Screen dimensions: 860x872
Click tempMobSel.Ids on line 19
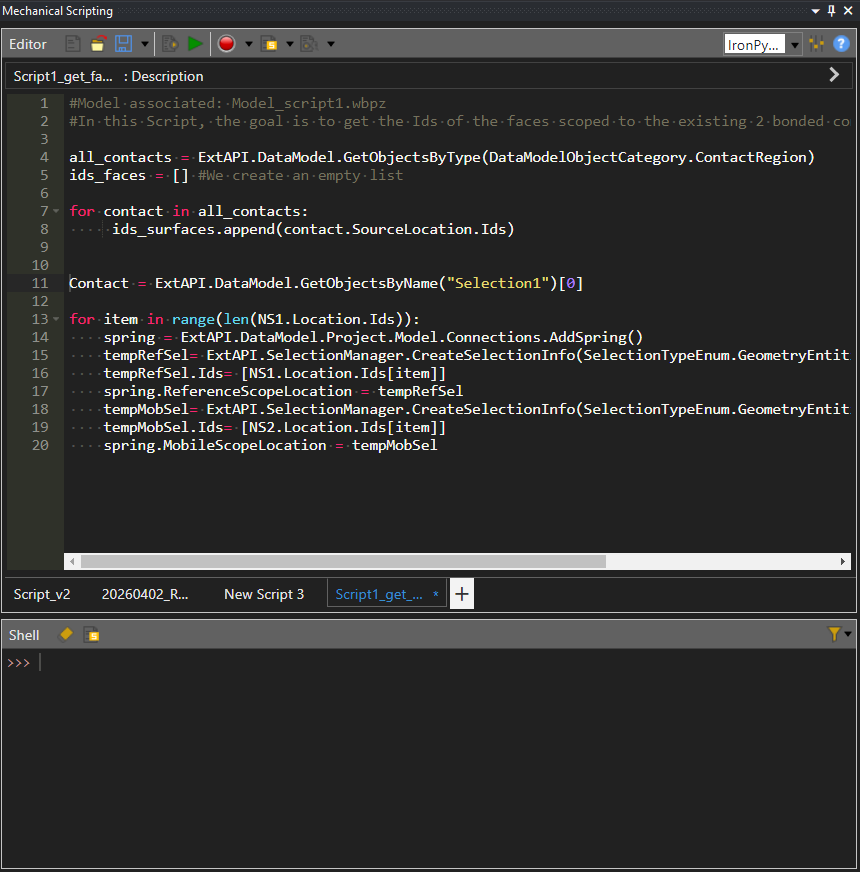(164, 427)
